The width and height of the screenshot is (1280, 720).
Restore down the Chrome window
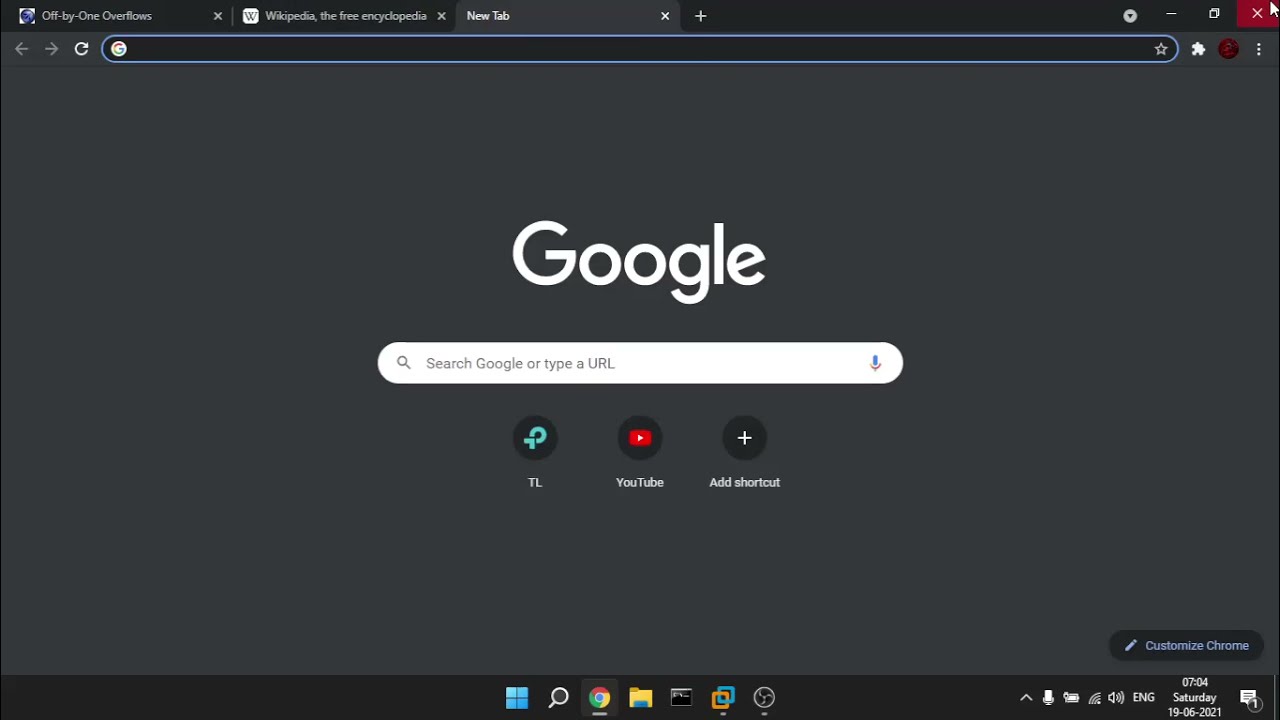click(1214, 14)
